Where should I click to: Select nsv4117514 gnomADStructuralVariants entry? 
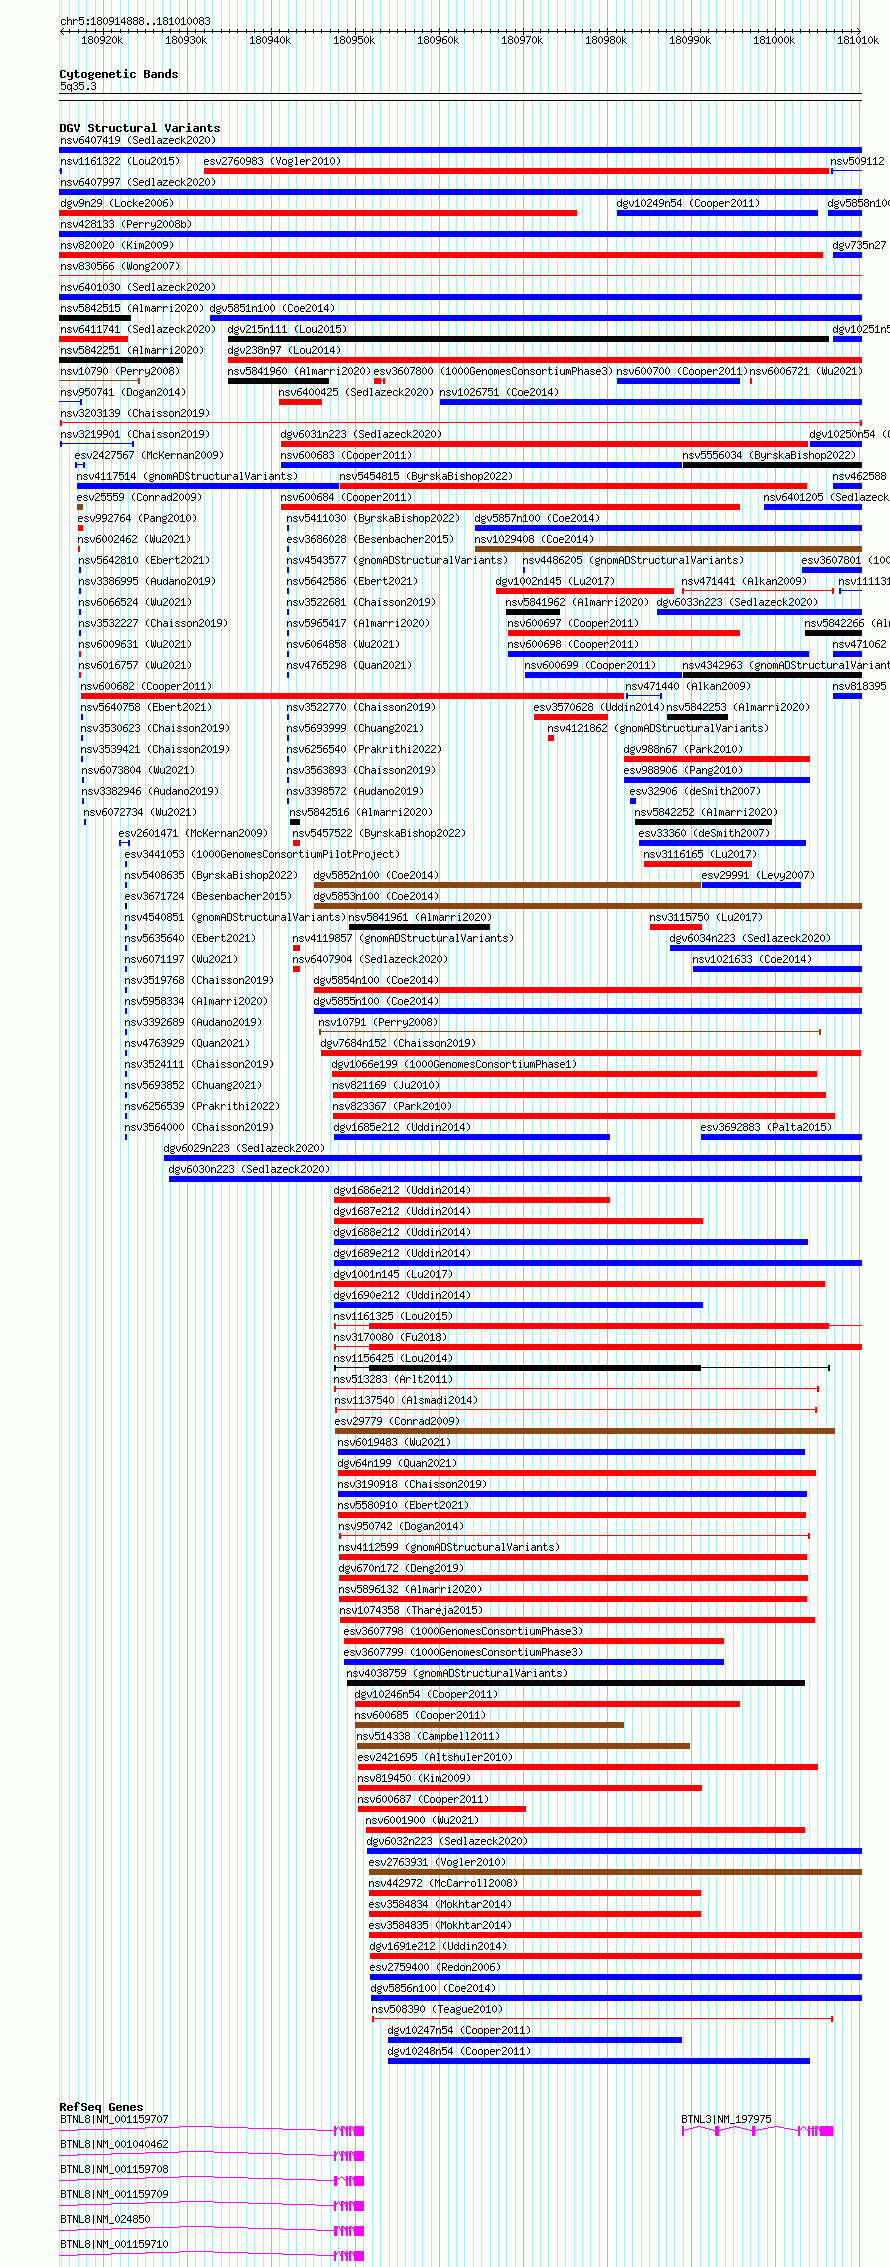point(188,476)
